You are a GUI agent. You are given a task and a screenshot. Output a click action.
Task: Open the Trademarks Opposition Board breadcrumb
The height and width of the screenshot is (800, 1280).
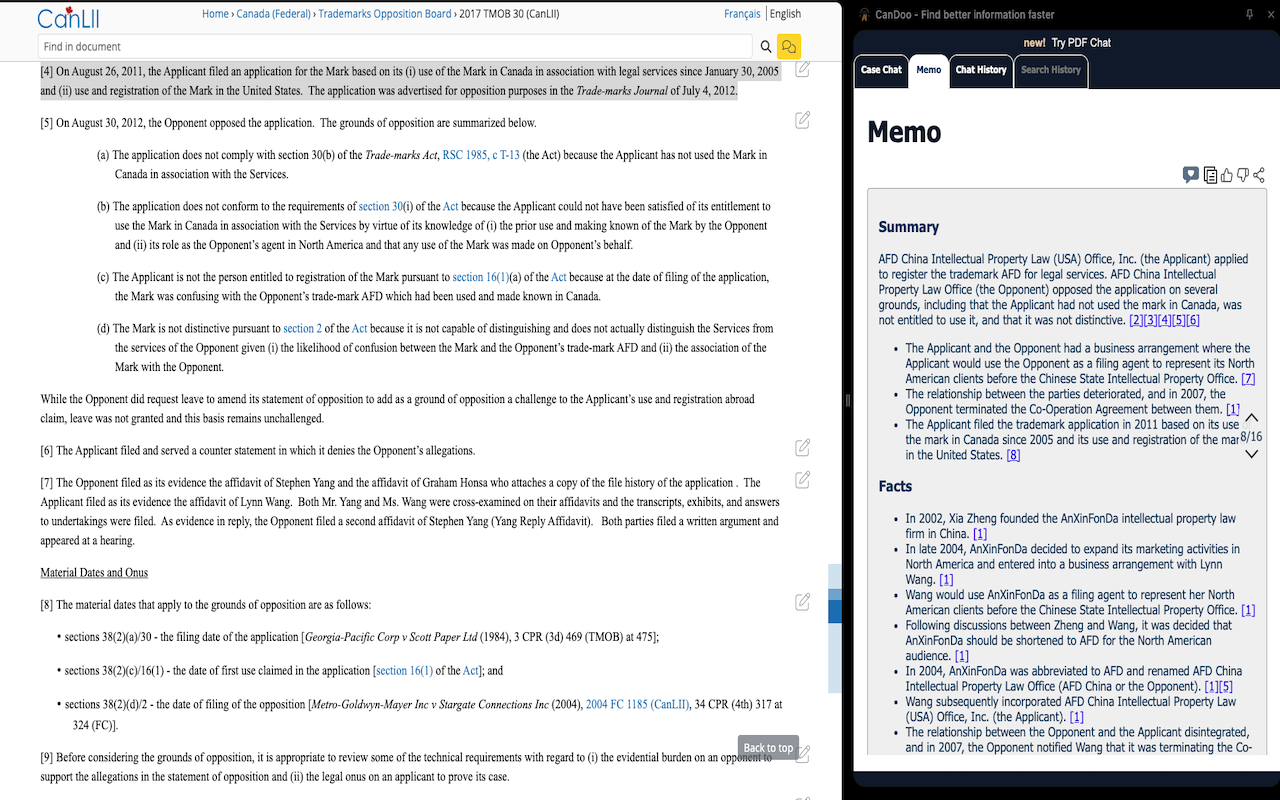tap(386, 14)
